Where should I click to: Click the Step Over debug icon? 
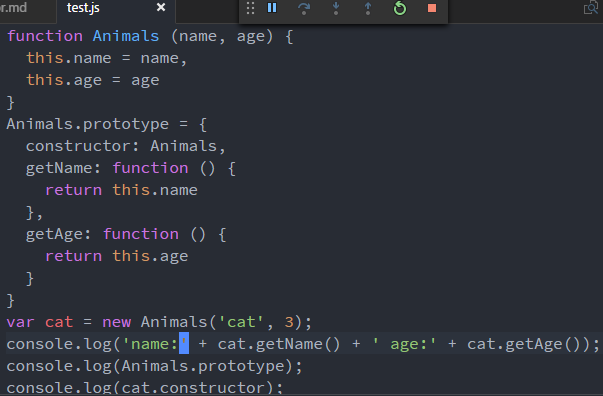(304, 8)
